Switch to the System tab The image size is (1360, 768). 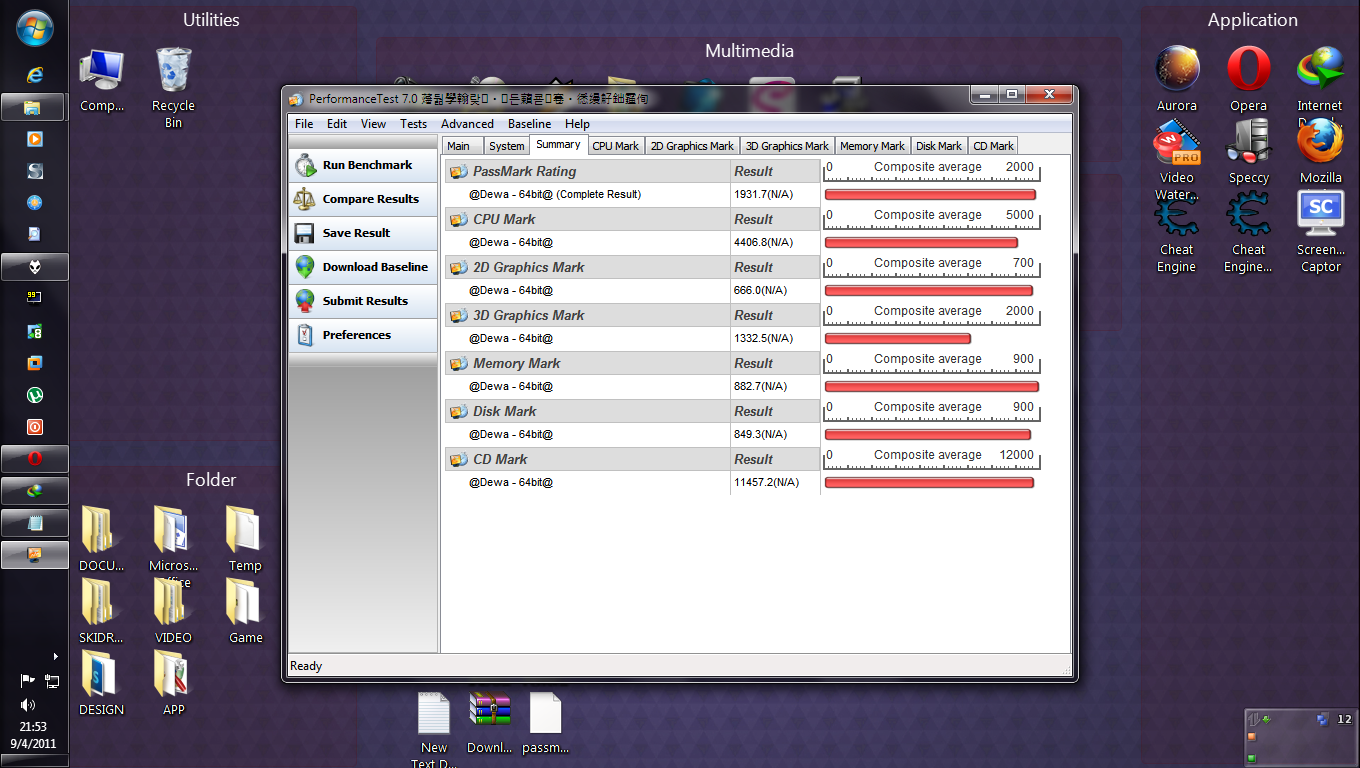507,146
